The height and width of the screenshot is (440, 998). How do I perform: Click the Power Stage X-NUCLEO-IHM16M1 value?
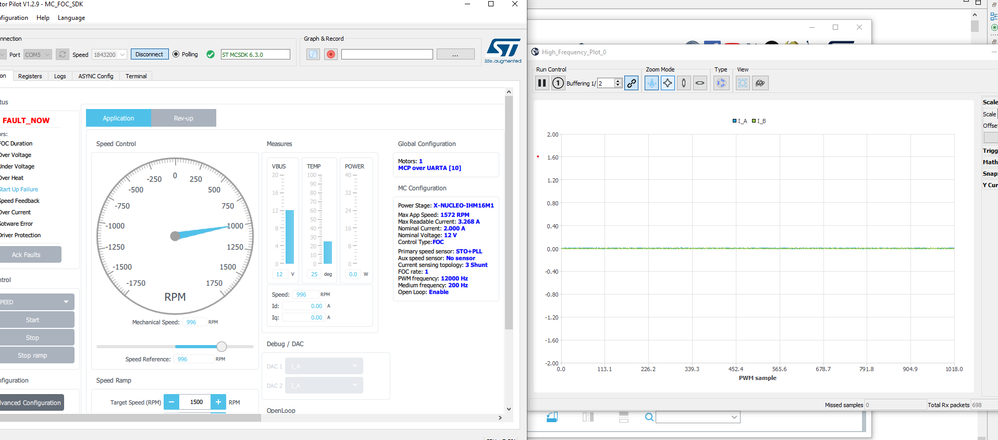click(464, 206)
